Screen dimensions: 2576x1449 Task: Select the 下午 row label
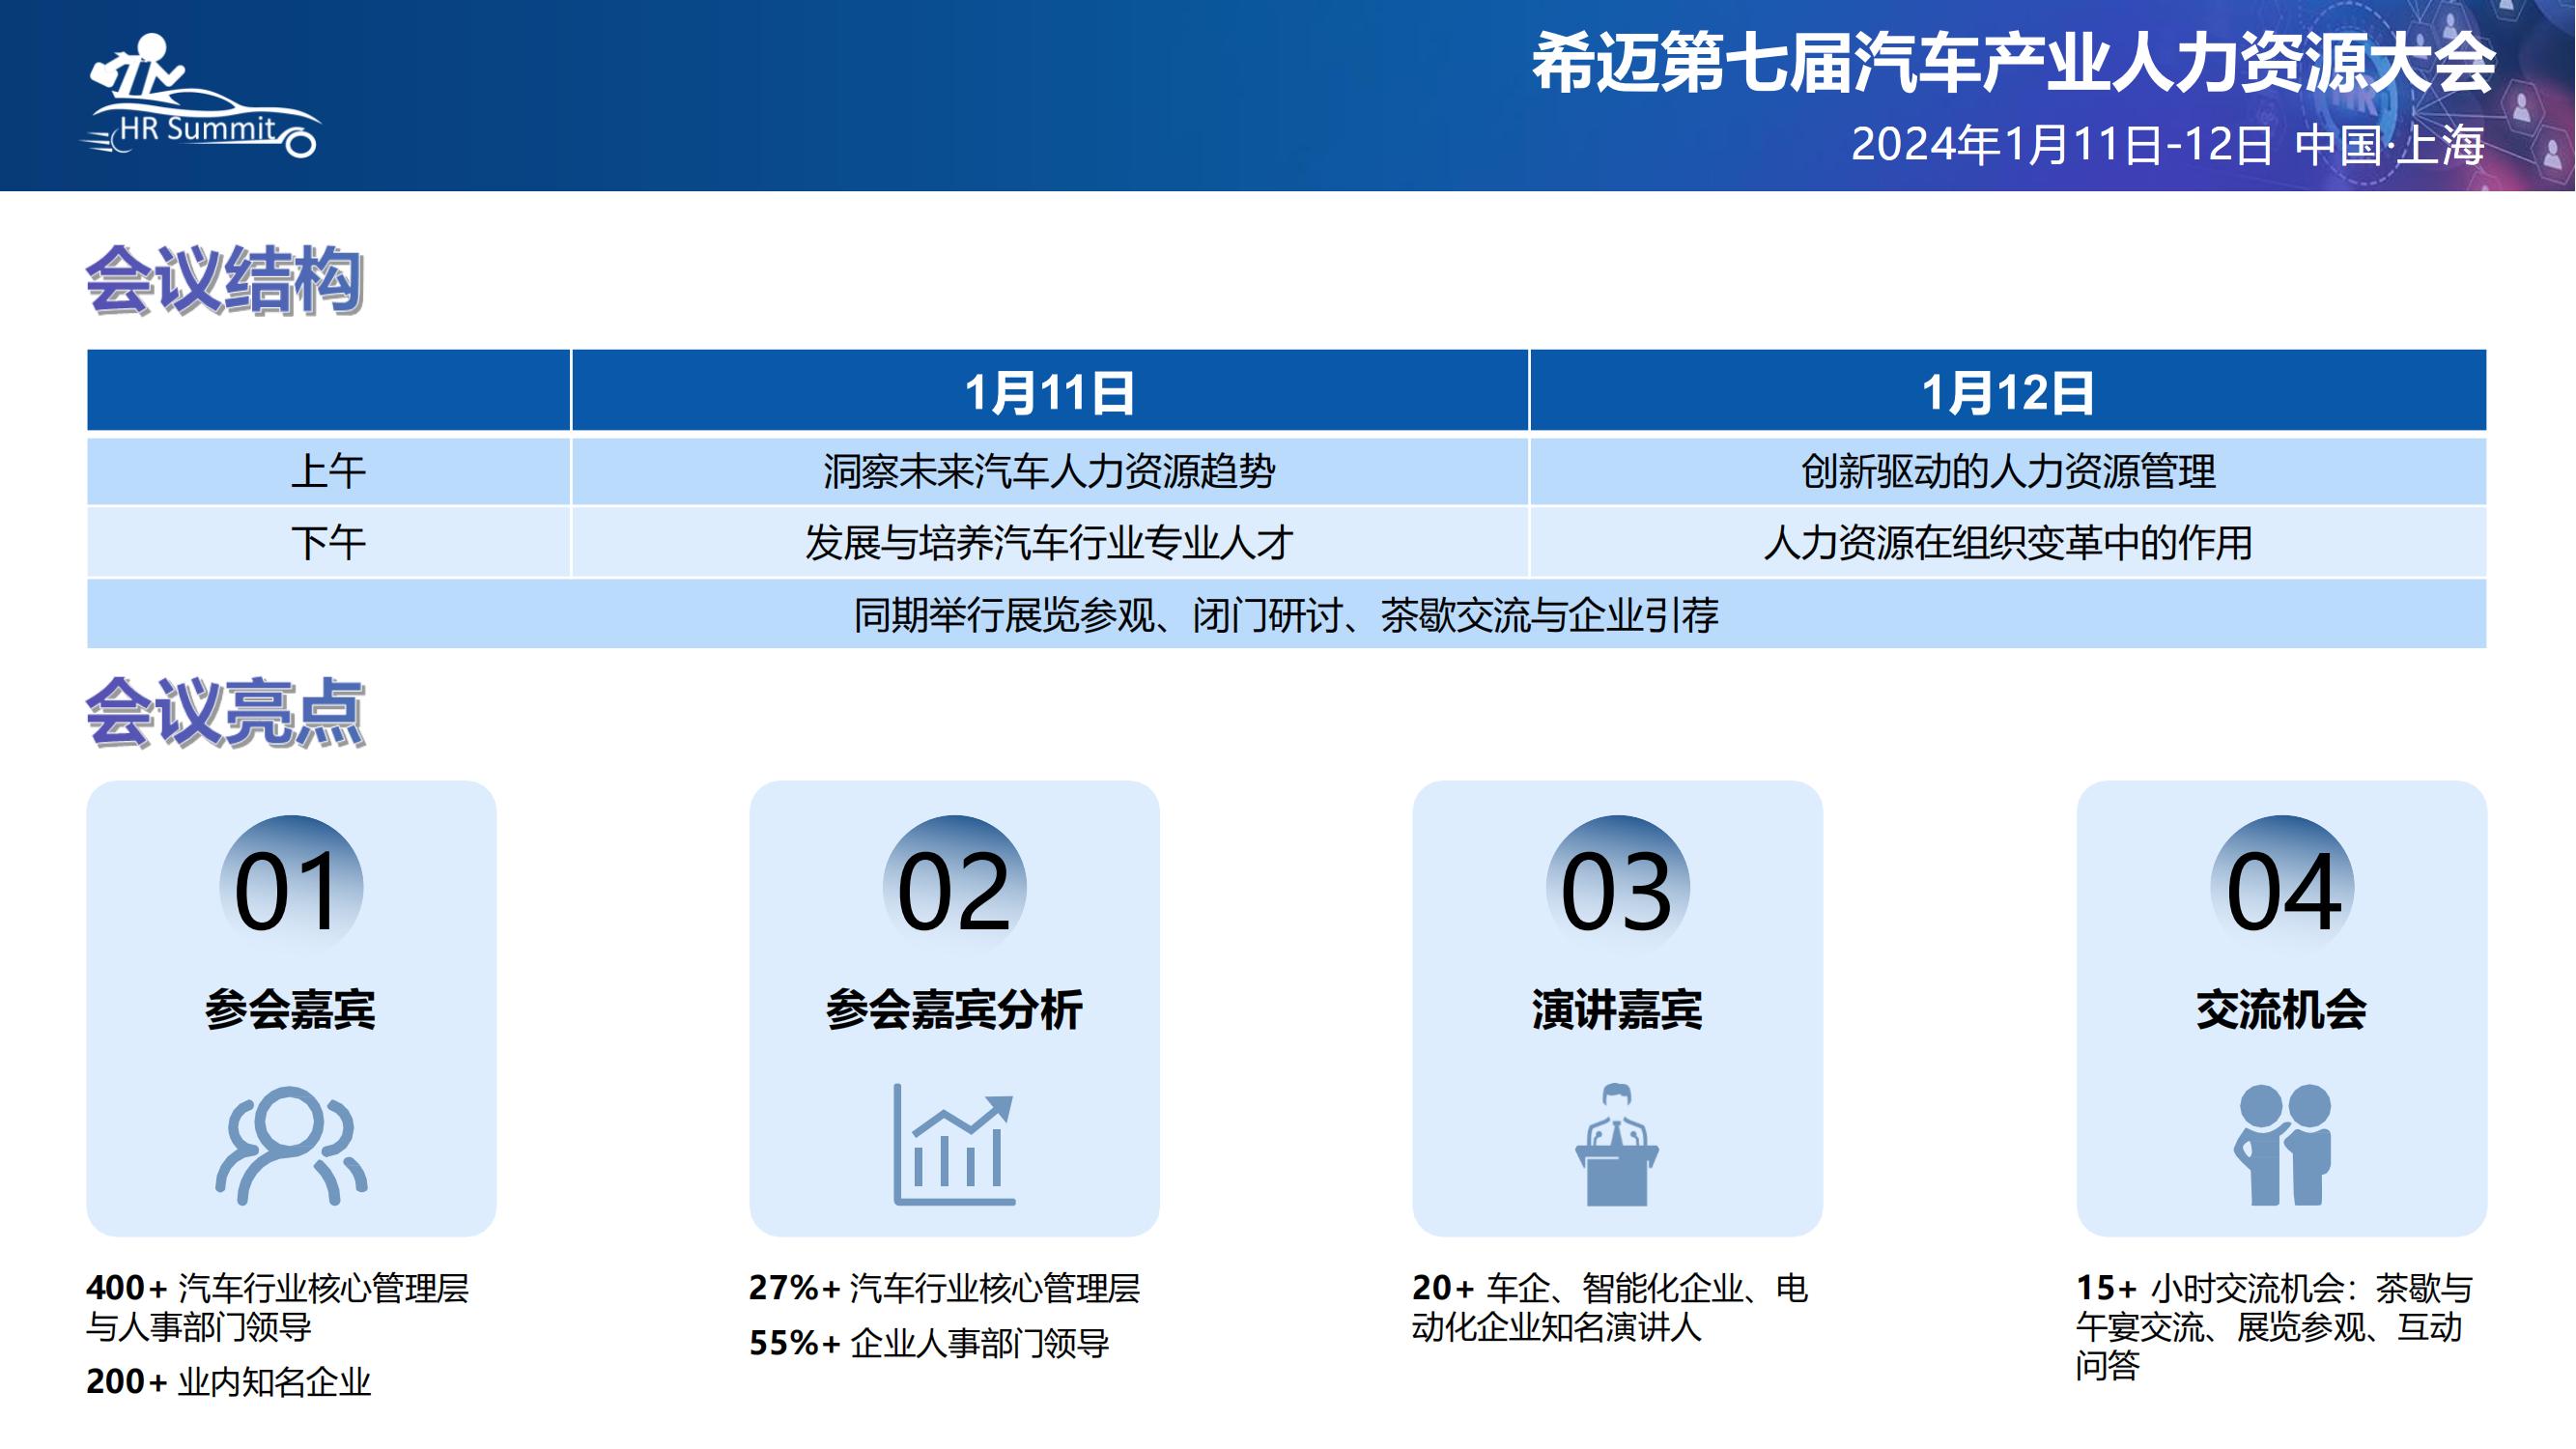click(329, 543)
